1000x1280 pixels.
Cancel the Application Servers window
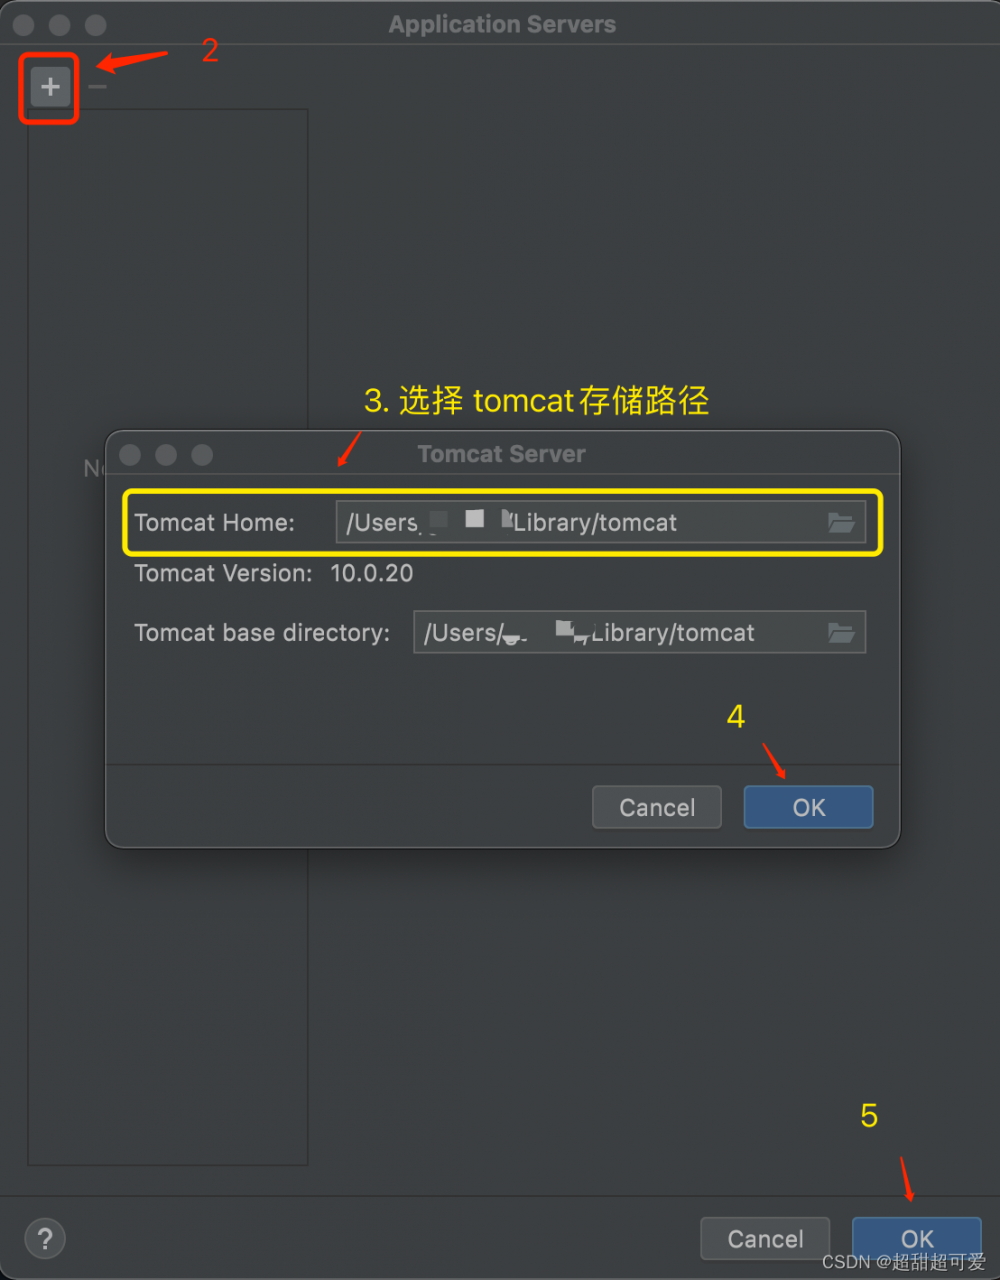pos(765,1239)
